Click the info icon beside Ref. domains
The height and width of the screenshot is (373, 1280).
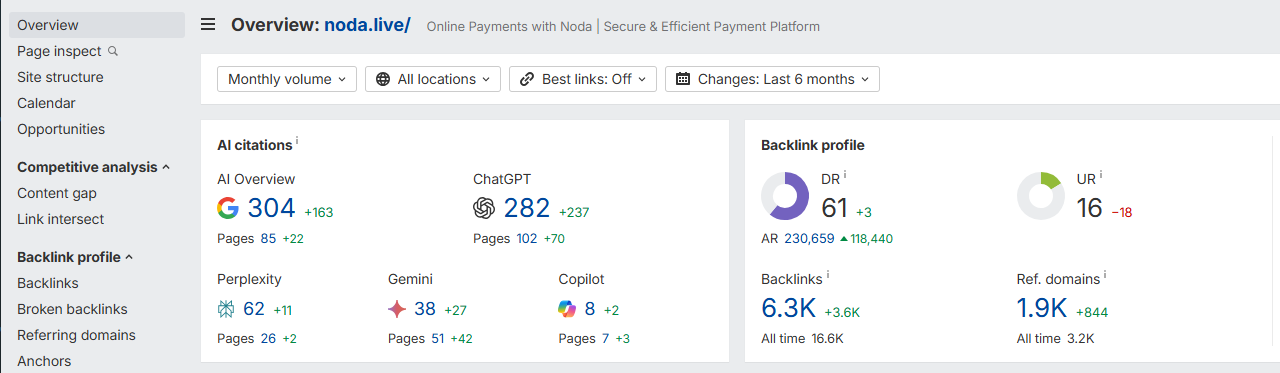(x=1105, y=275)
